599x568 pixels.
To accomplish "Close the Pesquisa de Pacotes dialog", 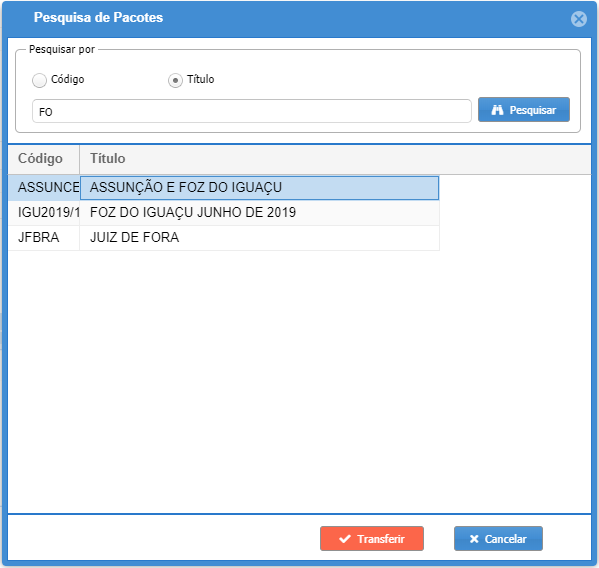I will [578, 19].
